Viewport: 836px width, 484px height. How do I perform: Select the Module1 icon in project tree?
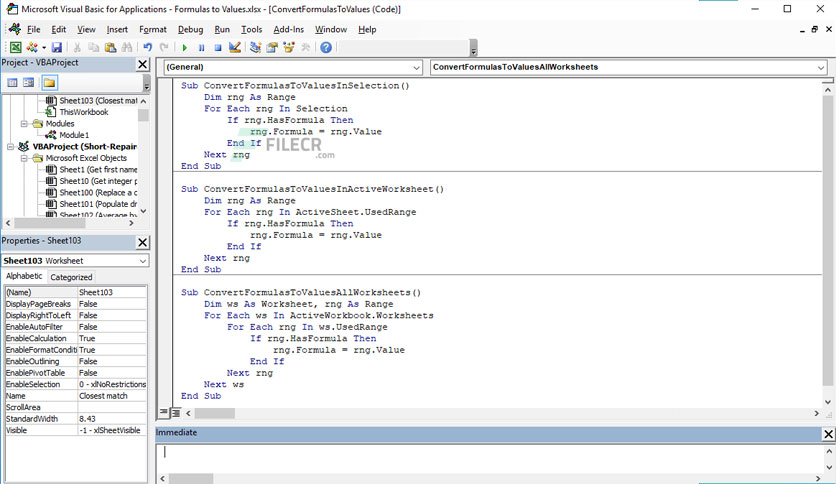(51, 135)
